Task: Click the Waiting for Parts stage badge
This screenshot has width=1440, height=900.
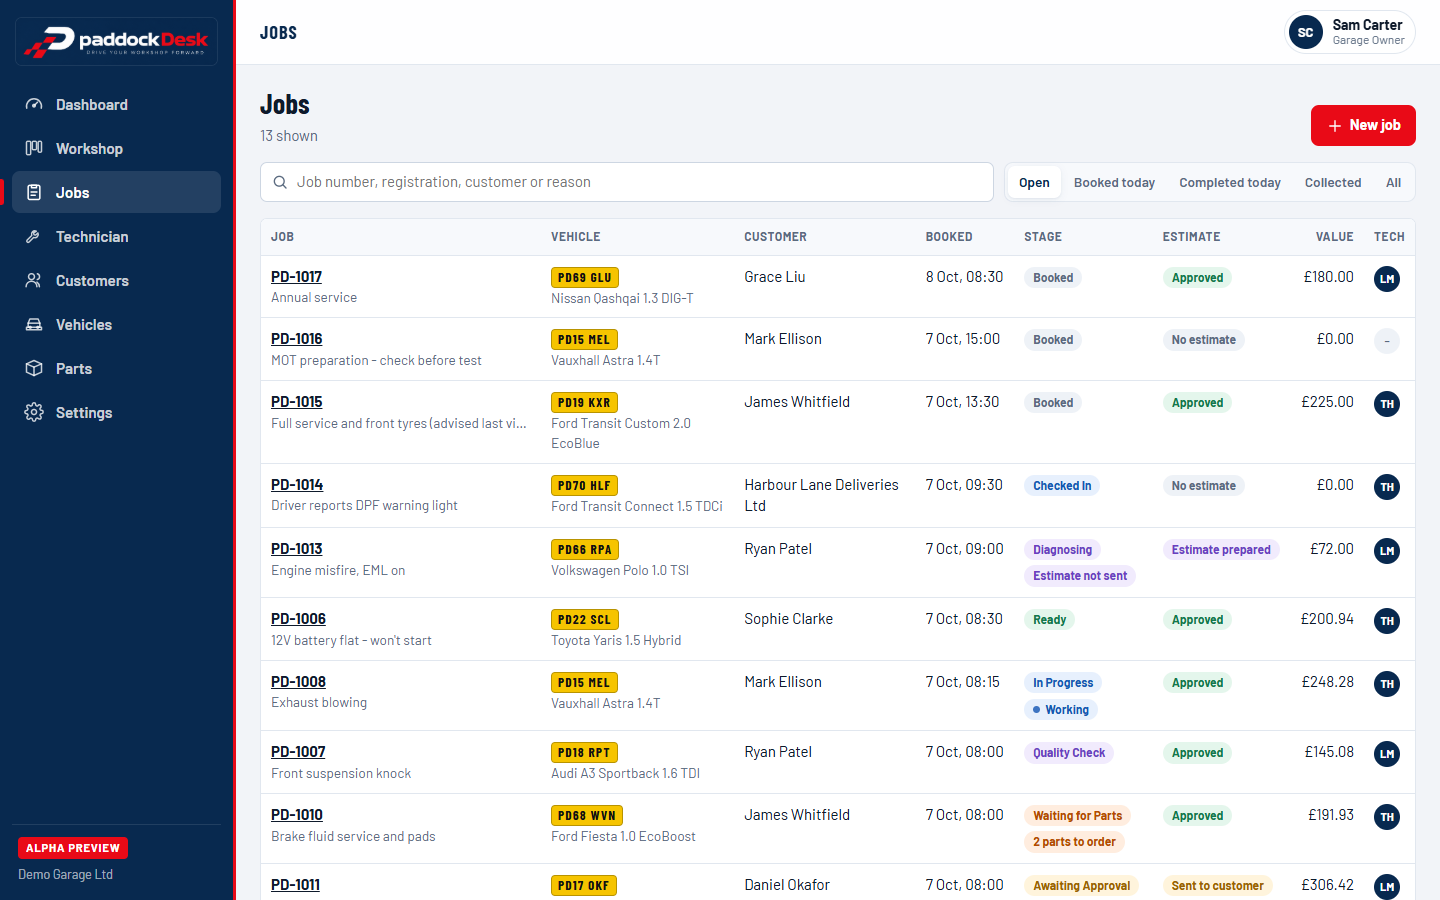Action: tap(1077, 816)
